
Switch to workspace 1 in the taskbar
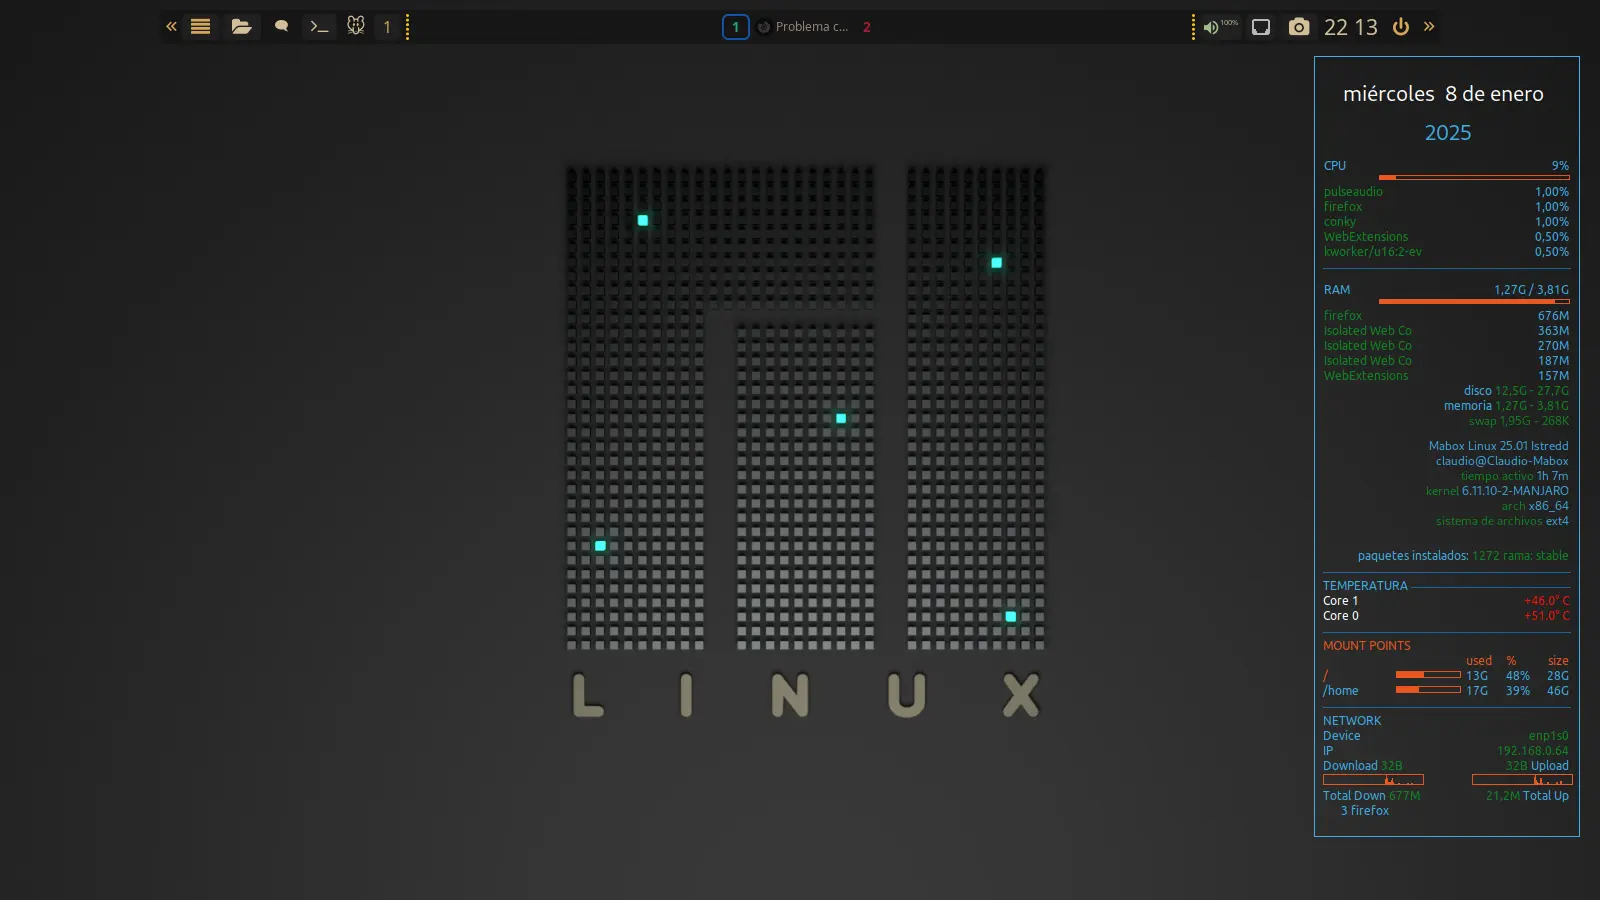(735, 27)
